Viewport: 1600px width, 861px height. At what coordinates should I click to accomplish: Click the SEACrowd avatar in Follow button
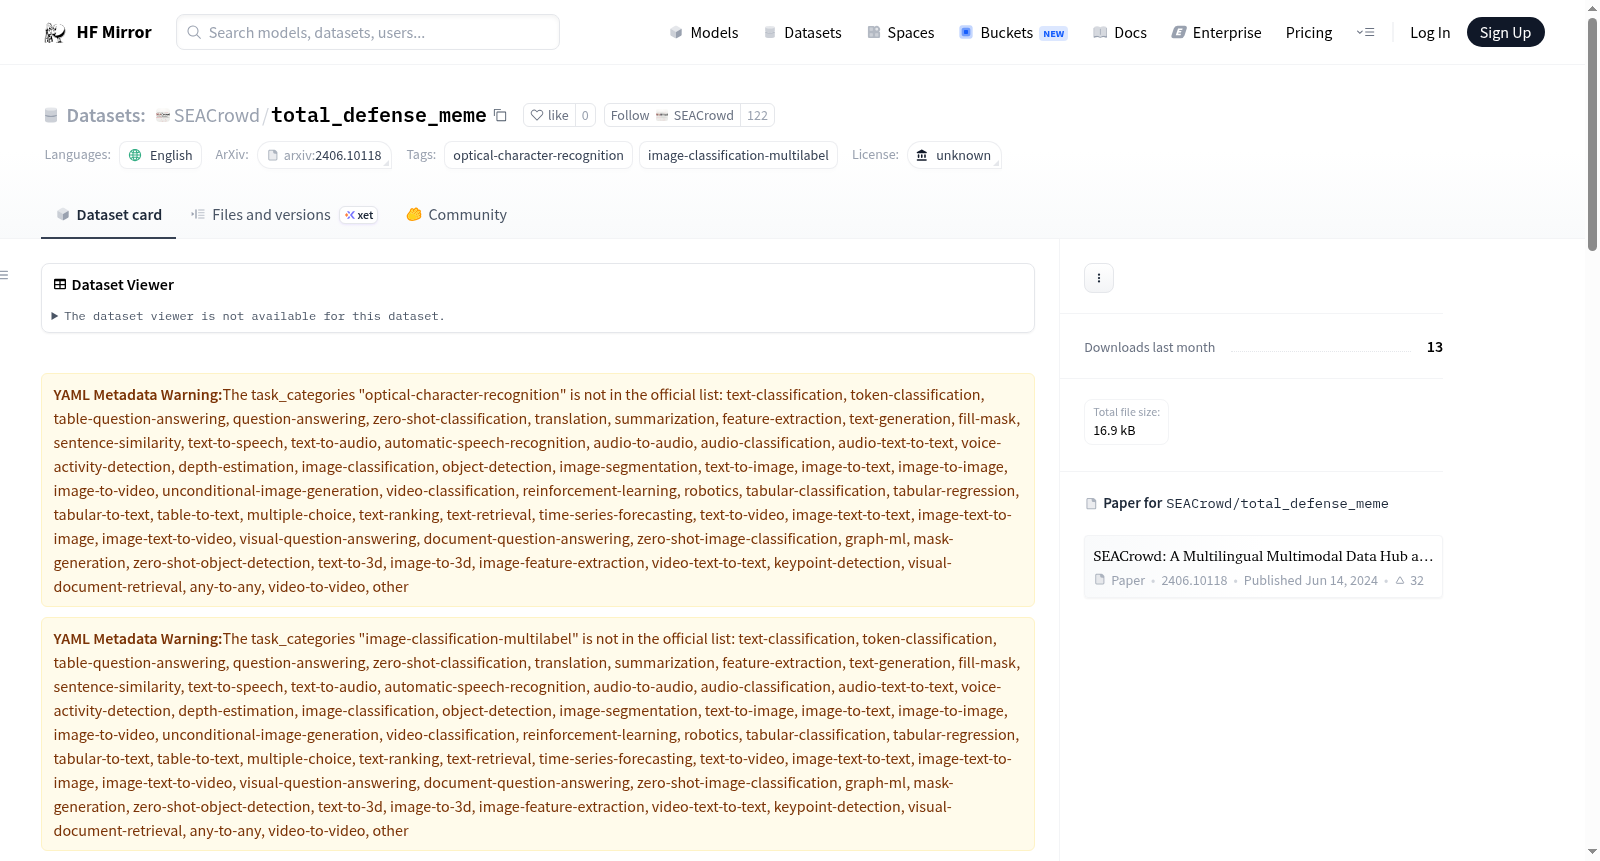[x=662, y=116]
